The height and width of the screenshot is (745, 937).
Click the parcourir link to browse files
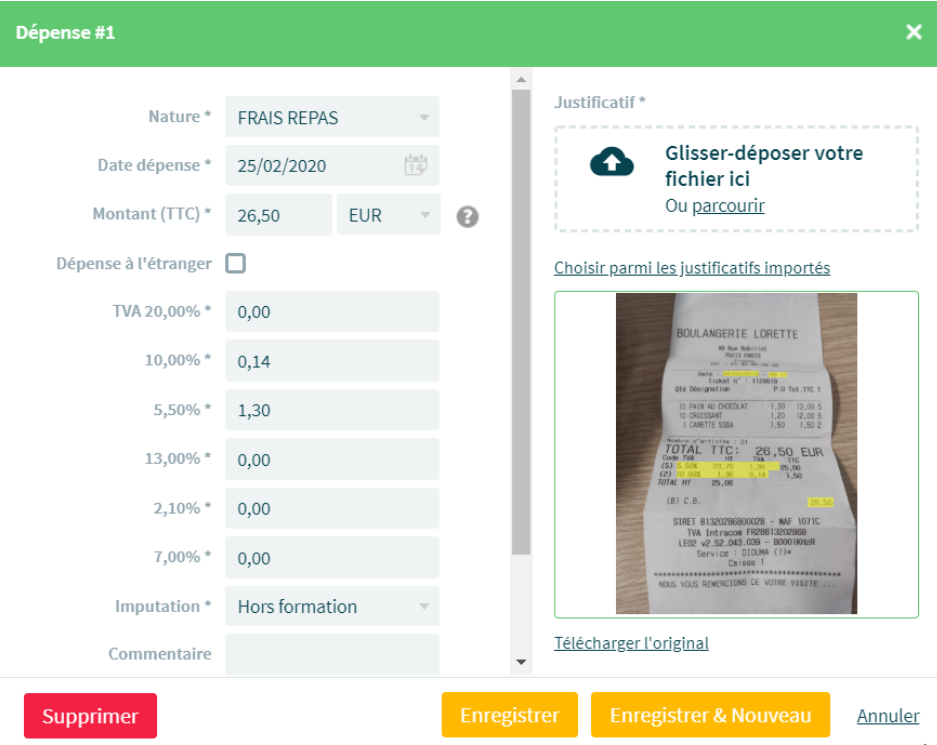(728, 206)
